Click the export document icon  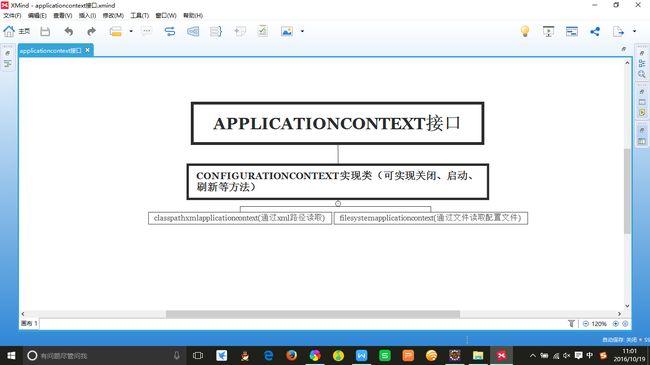[x=618, y=31]
